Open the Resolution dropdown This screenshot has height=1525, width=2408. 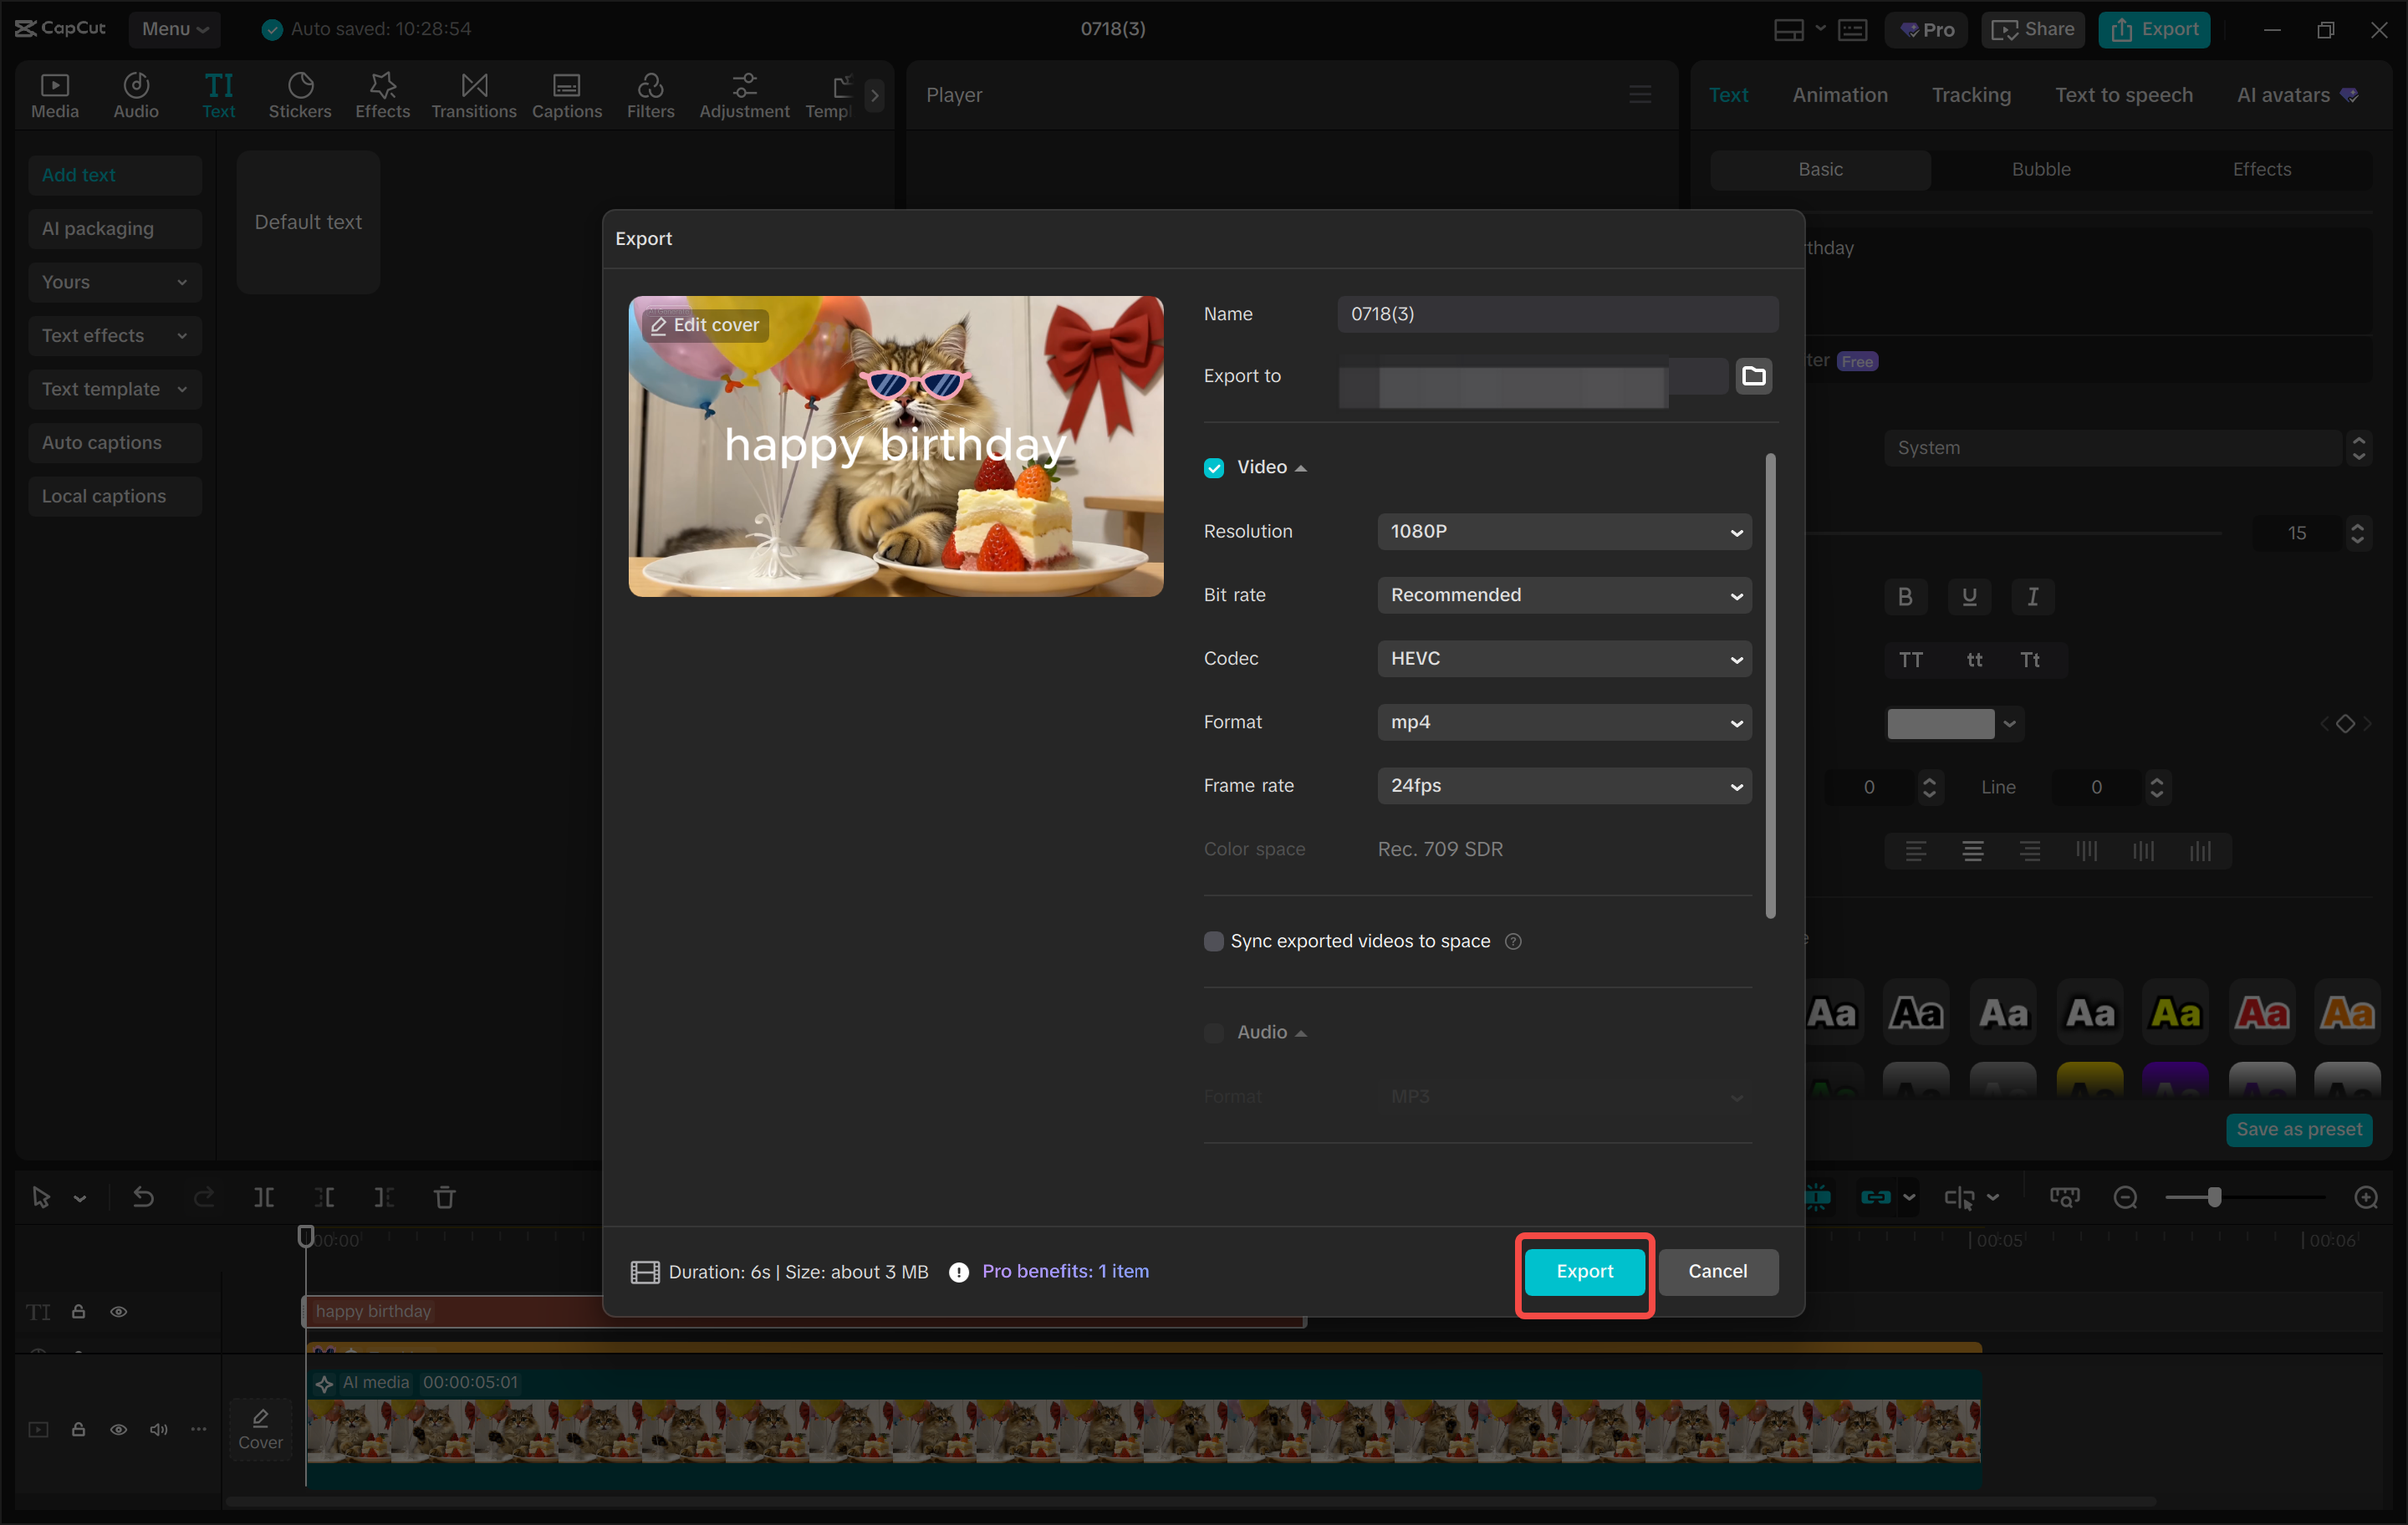coord(1563,531)
